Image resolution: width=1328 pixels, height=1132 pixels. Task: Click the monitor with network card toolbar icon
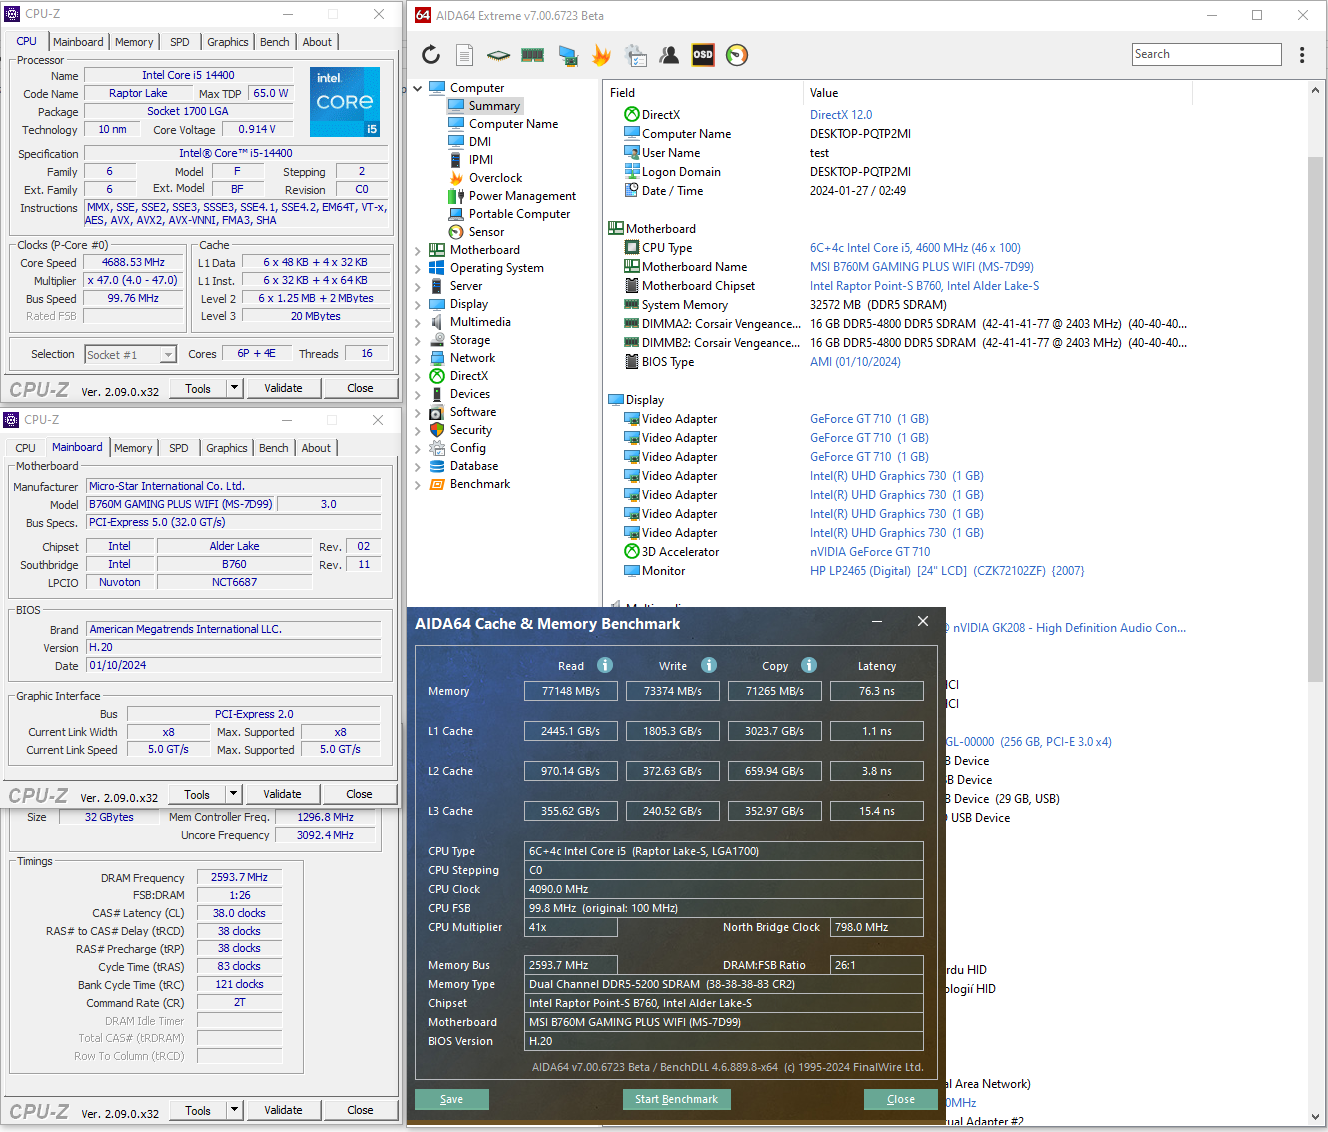coord(568,55)
